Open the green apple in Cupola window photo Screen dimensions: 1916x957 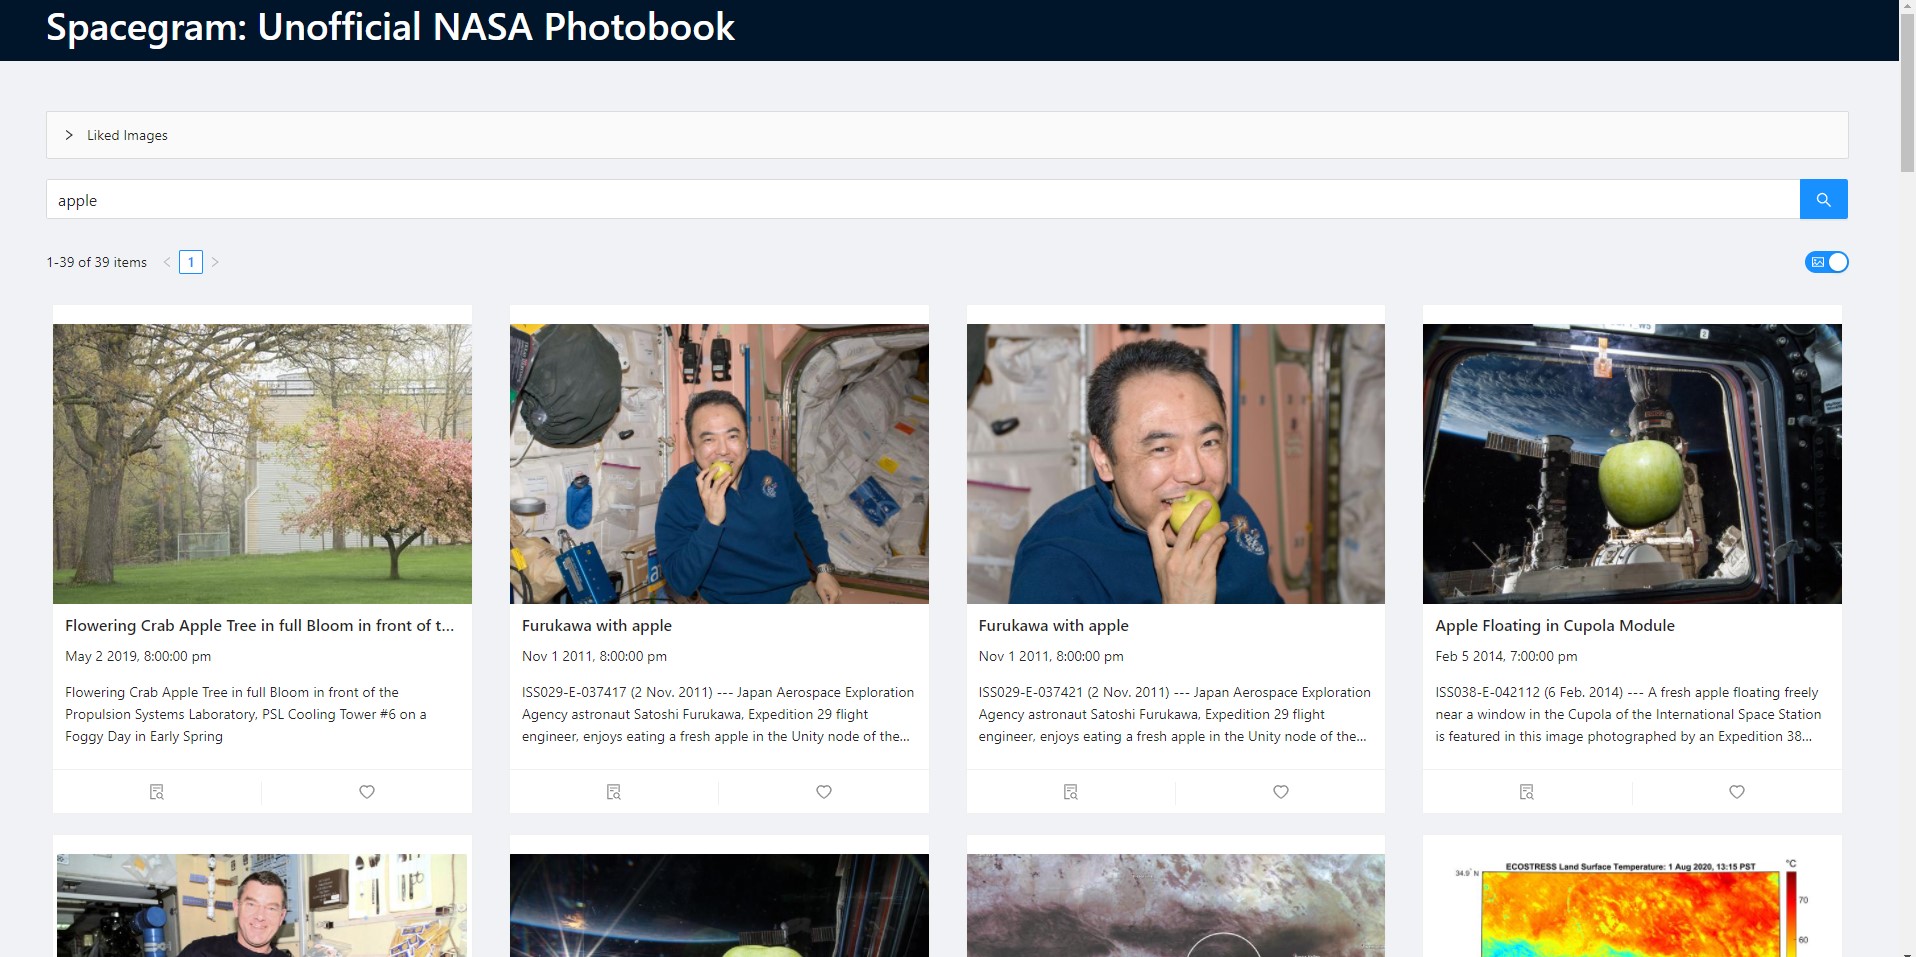1632,463
